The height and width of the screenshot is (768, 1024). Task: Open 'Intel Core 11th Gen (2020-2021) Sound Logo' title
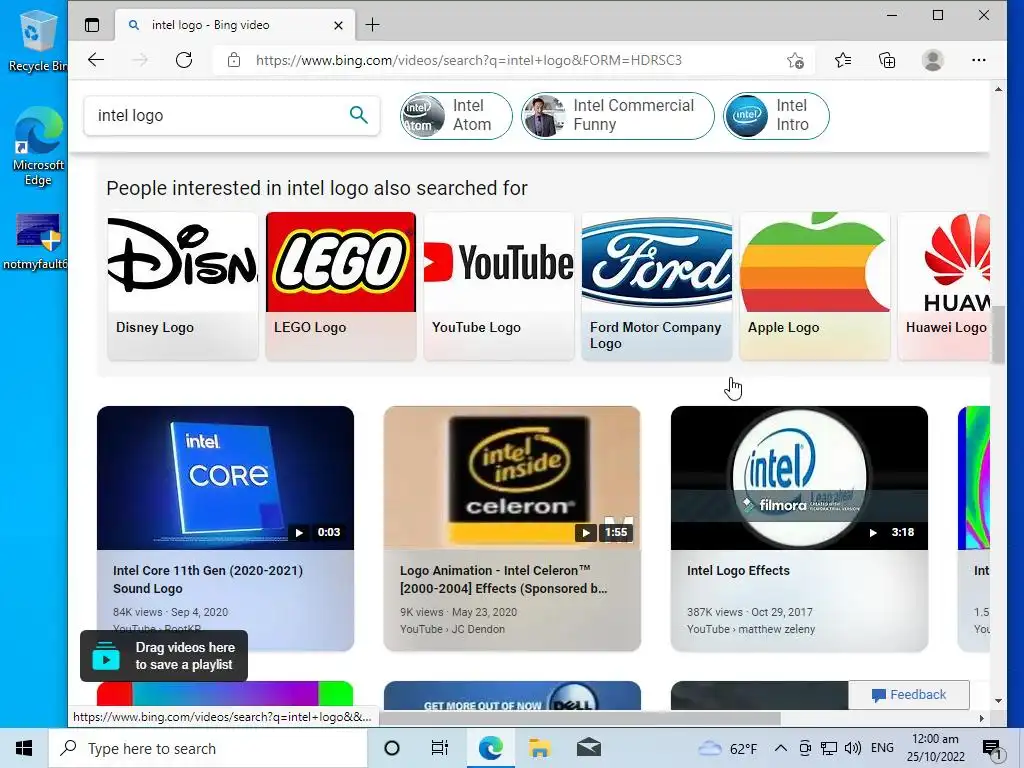[208, 579]
